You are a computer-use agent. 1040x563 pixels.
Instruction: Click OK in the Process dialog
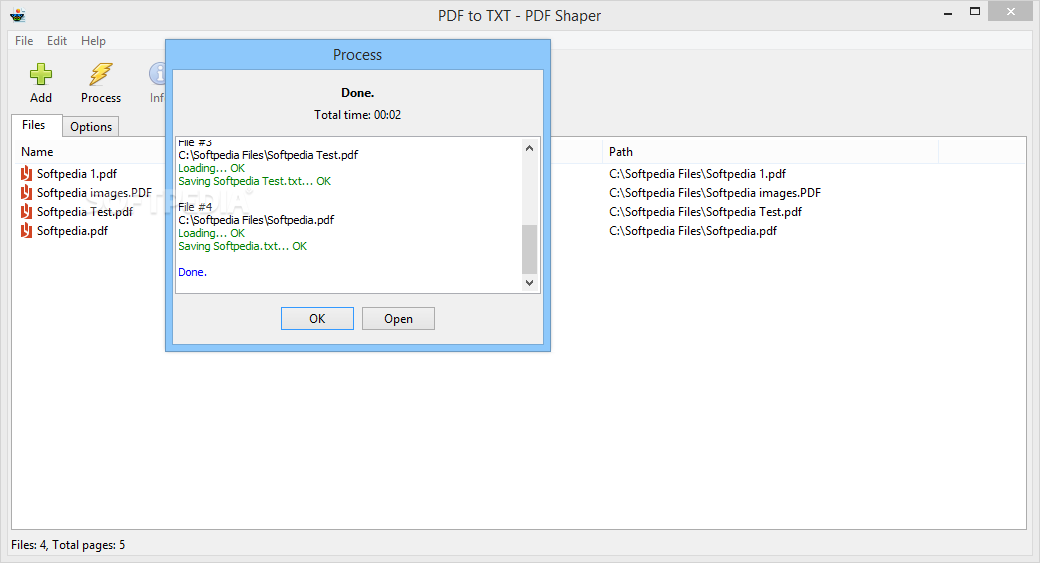[317, 318]
